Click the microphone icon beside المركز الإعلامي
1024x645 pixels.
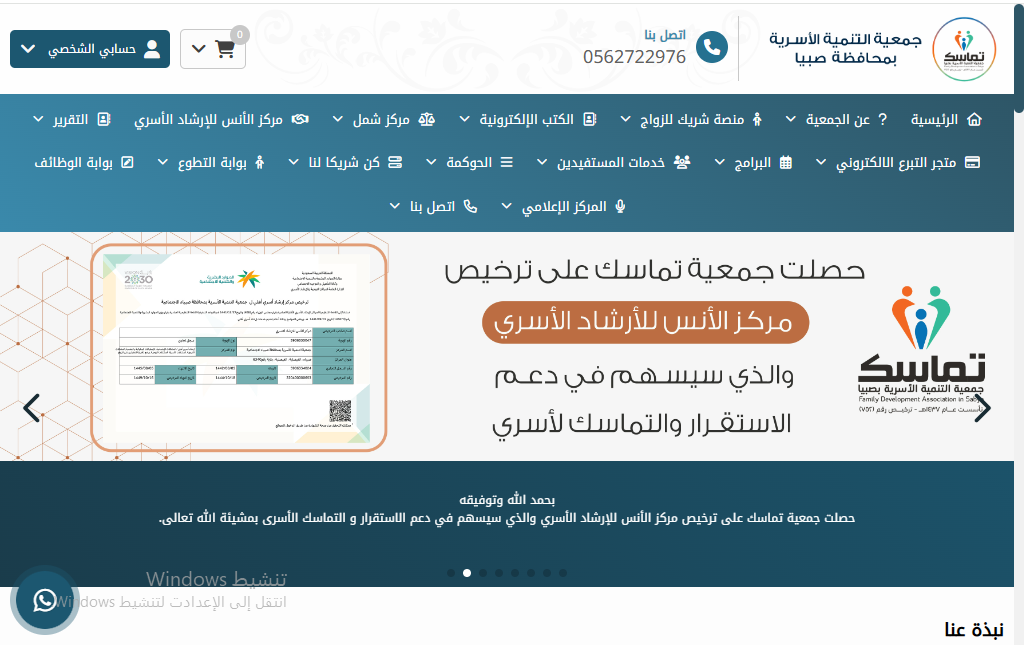(x=620, y=206)
